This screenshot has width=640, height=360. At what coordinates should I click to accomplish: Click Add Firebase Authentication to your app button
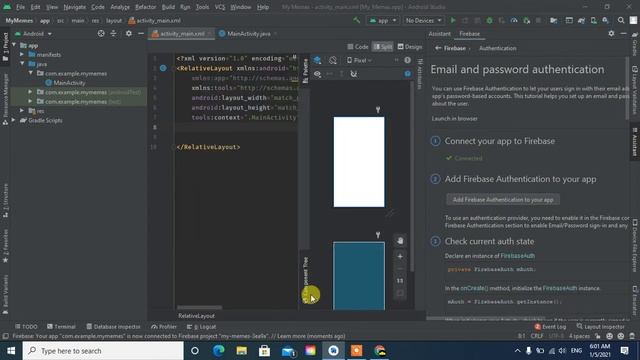point(503,200)
